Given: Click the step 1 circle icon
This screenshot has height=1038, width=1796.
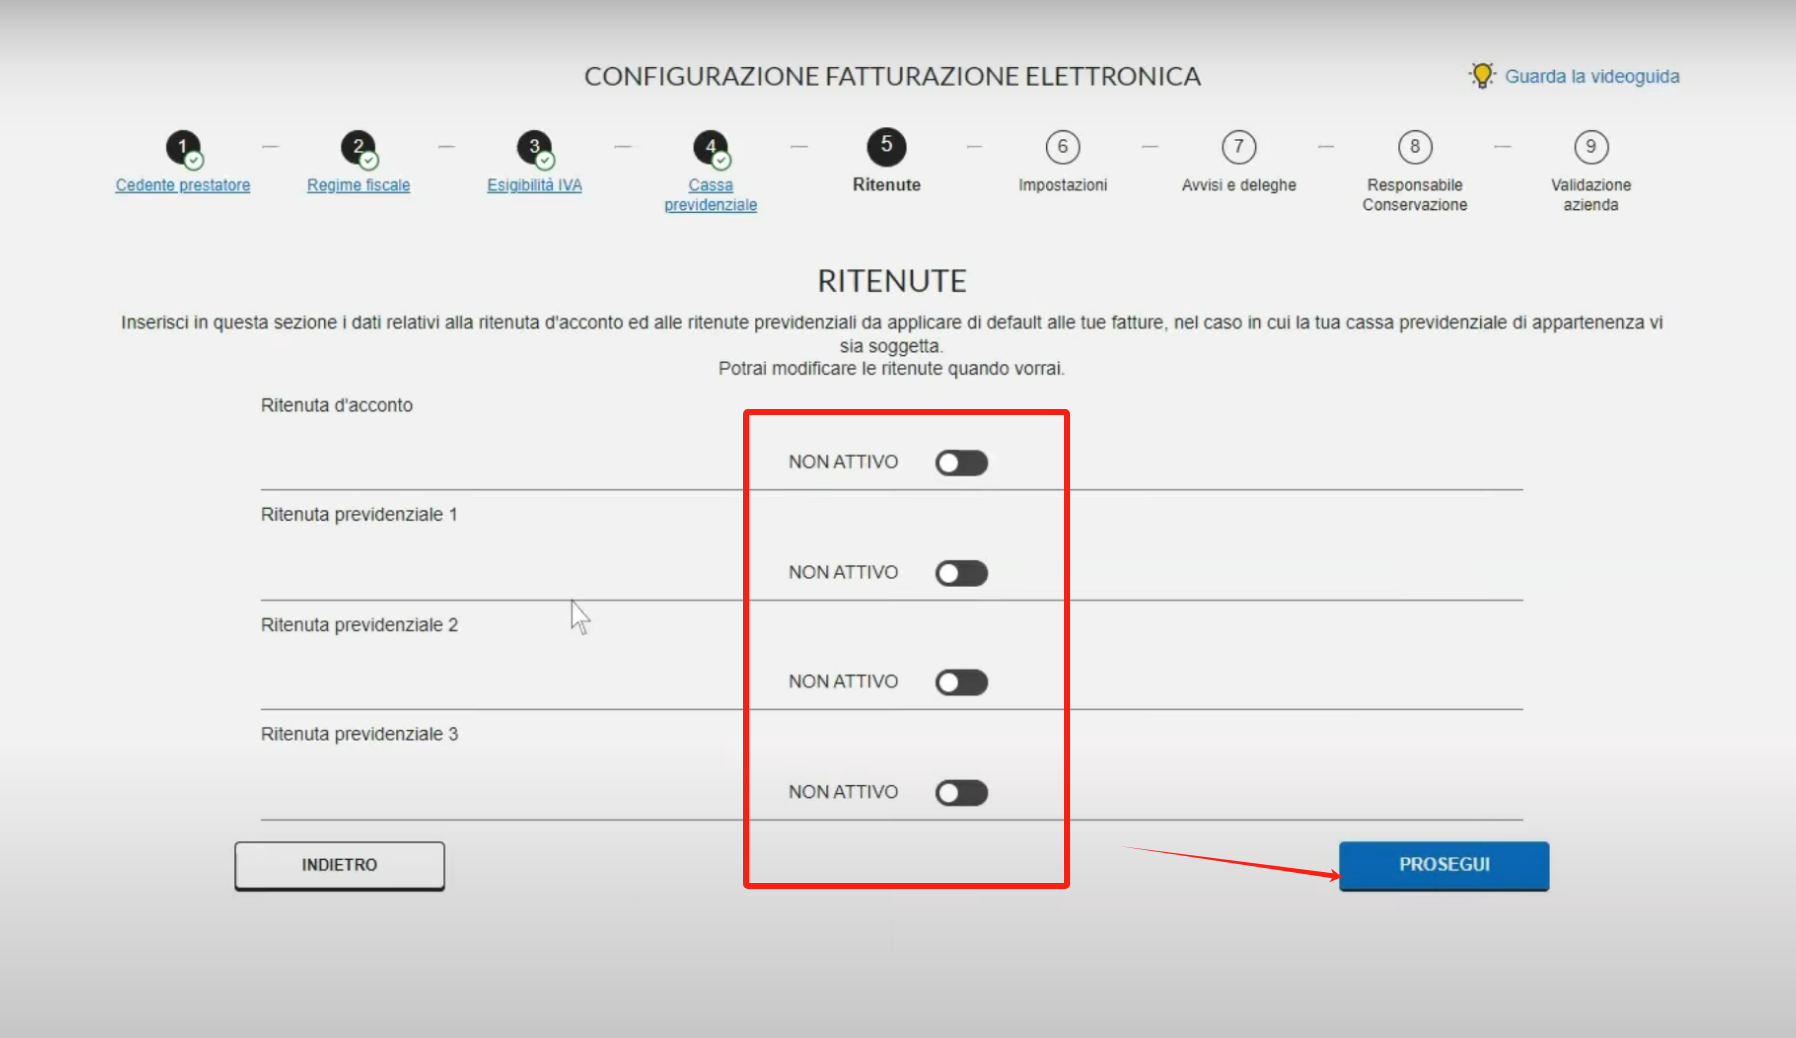Looking at the screenshot, I should [x=184, y=148].
